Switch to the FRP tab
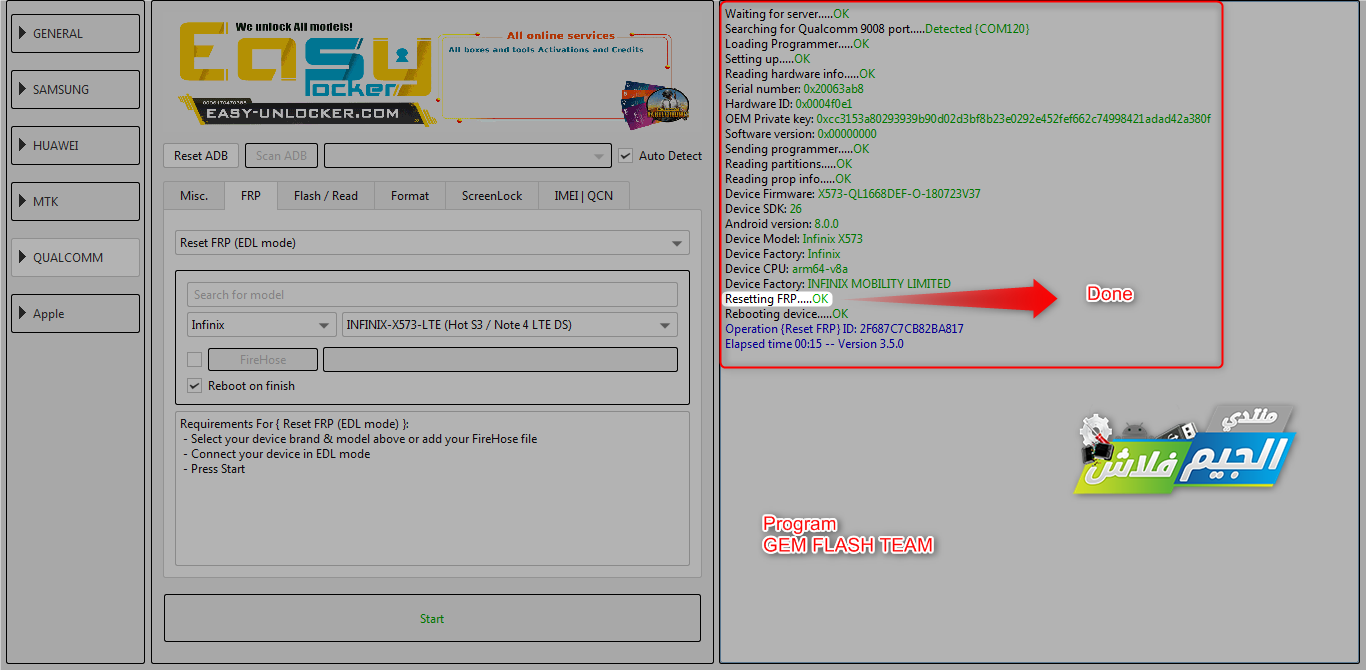Viewport: 1366px width, 670px height. (x=251, y=195)
